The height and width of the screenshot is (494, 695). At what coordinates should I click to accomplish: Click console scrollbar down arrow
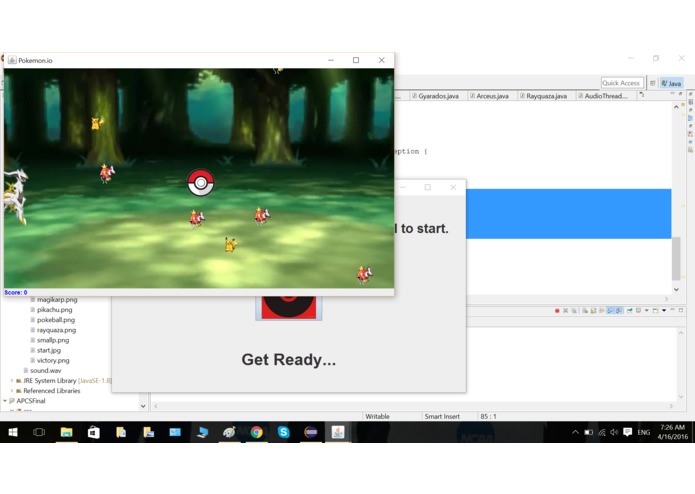pos(681,397)
